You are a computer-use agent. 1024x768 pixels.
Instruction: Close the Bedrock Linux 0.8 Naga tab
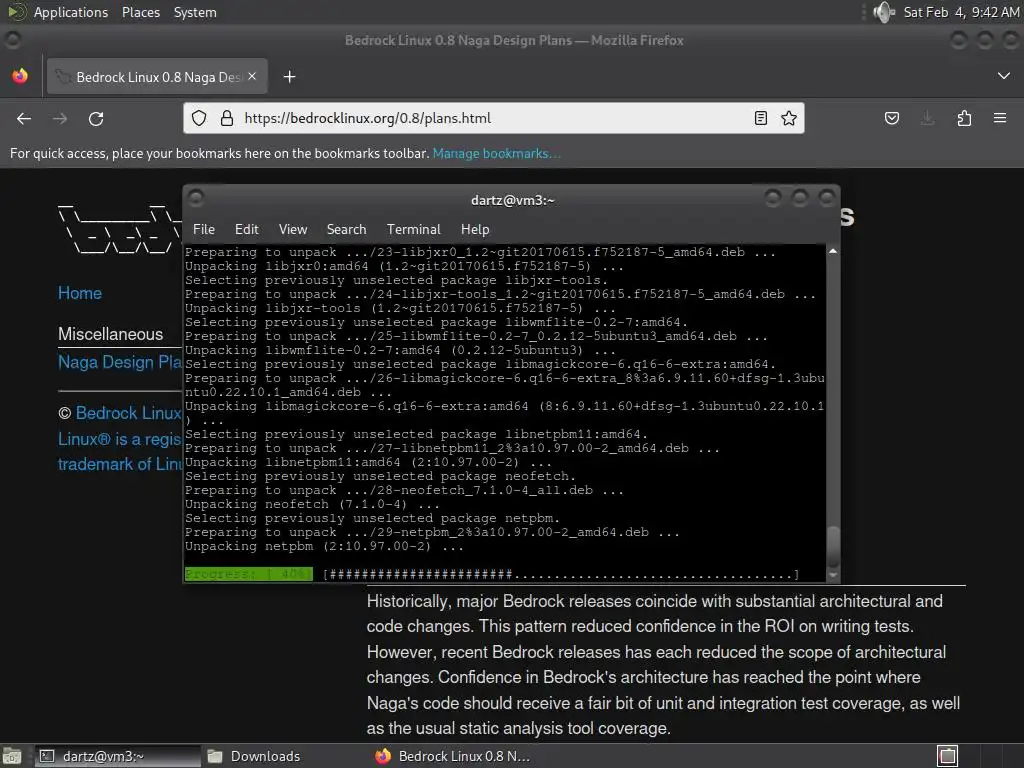click(x=252, y=76)
